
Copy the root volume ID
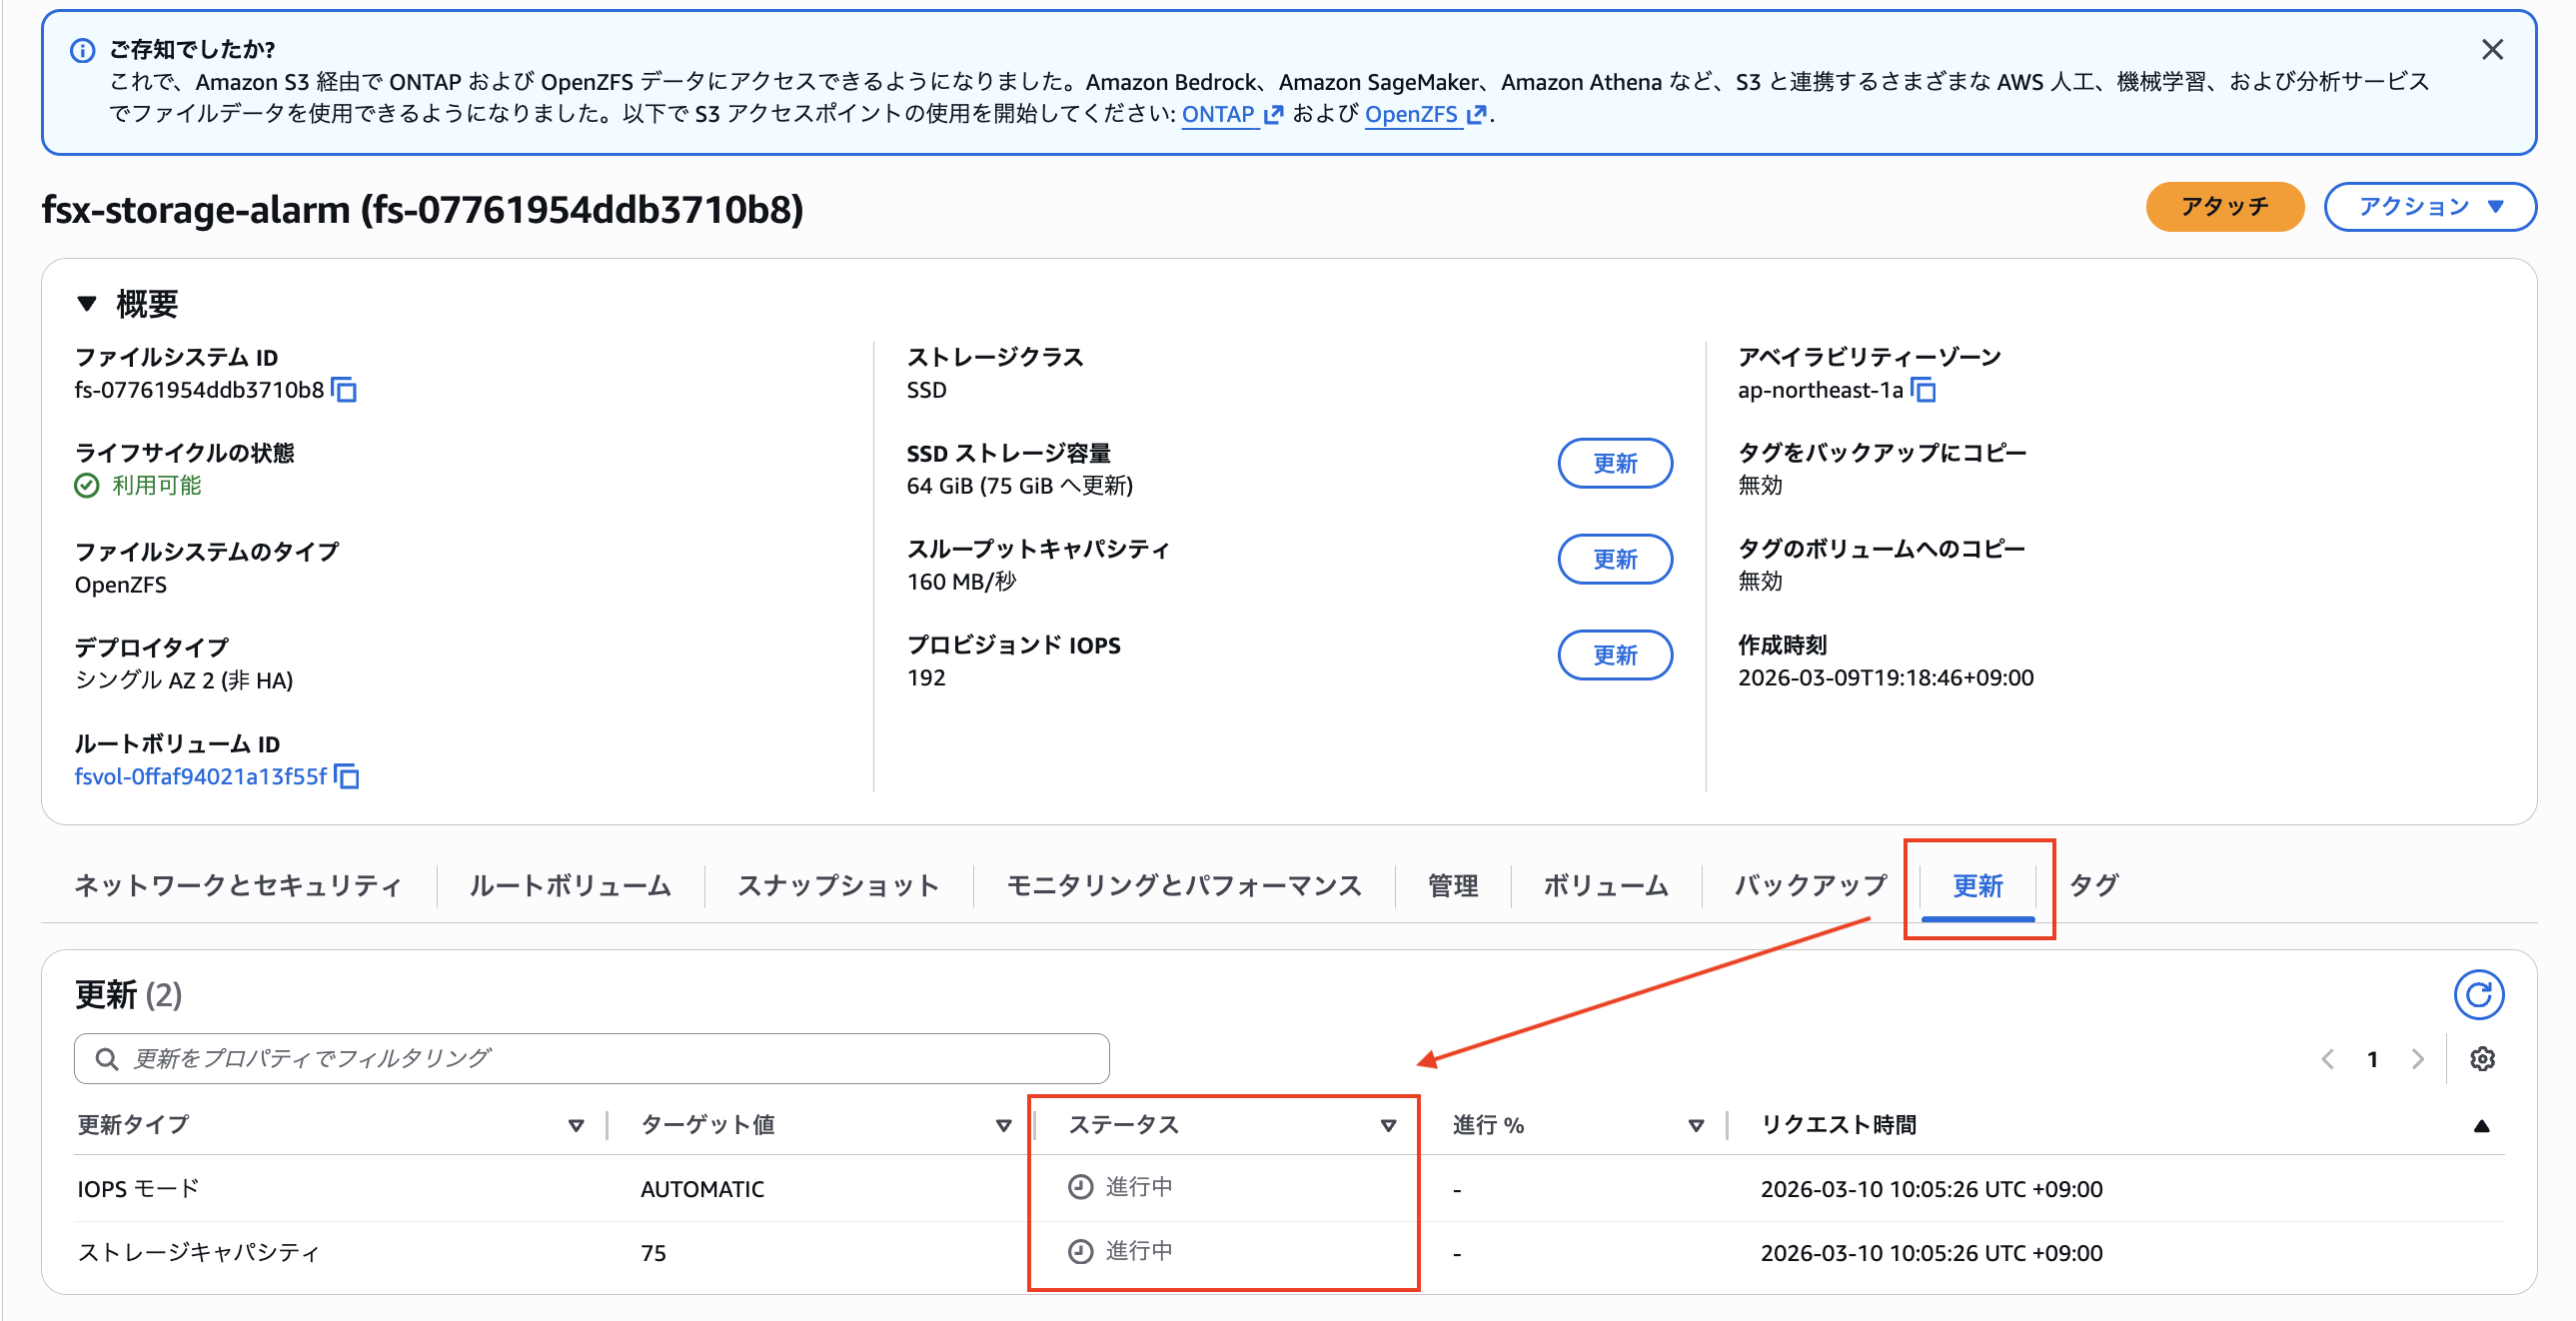pyautogui.click(x=346, y=776)
